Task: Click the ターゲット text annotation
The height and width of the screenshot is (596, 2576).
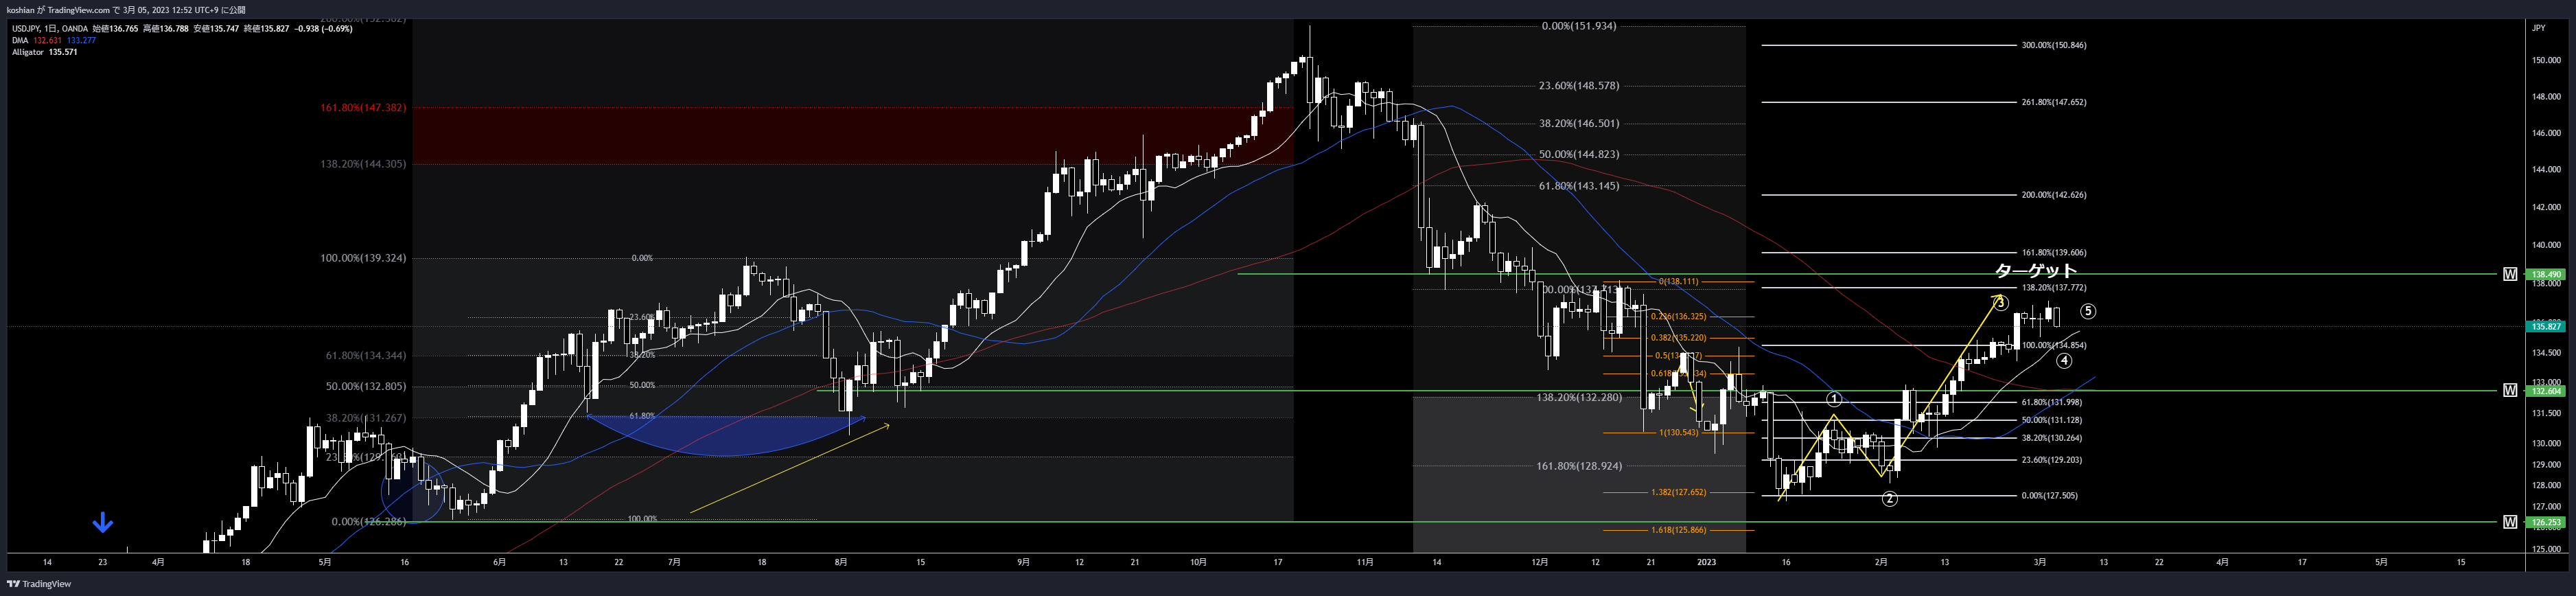Action: [x=2036, y=270]
